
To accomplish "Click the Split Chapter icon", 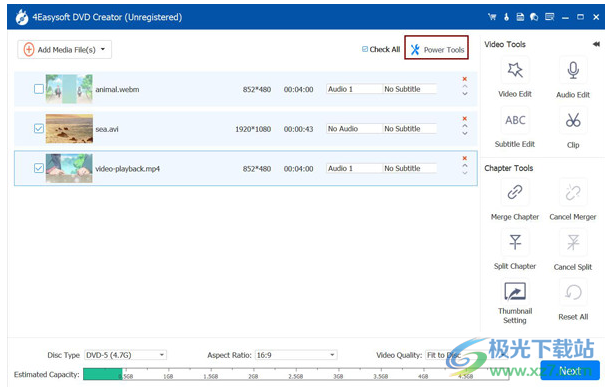I will [515, 242].
